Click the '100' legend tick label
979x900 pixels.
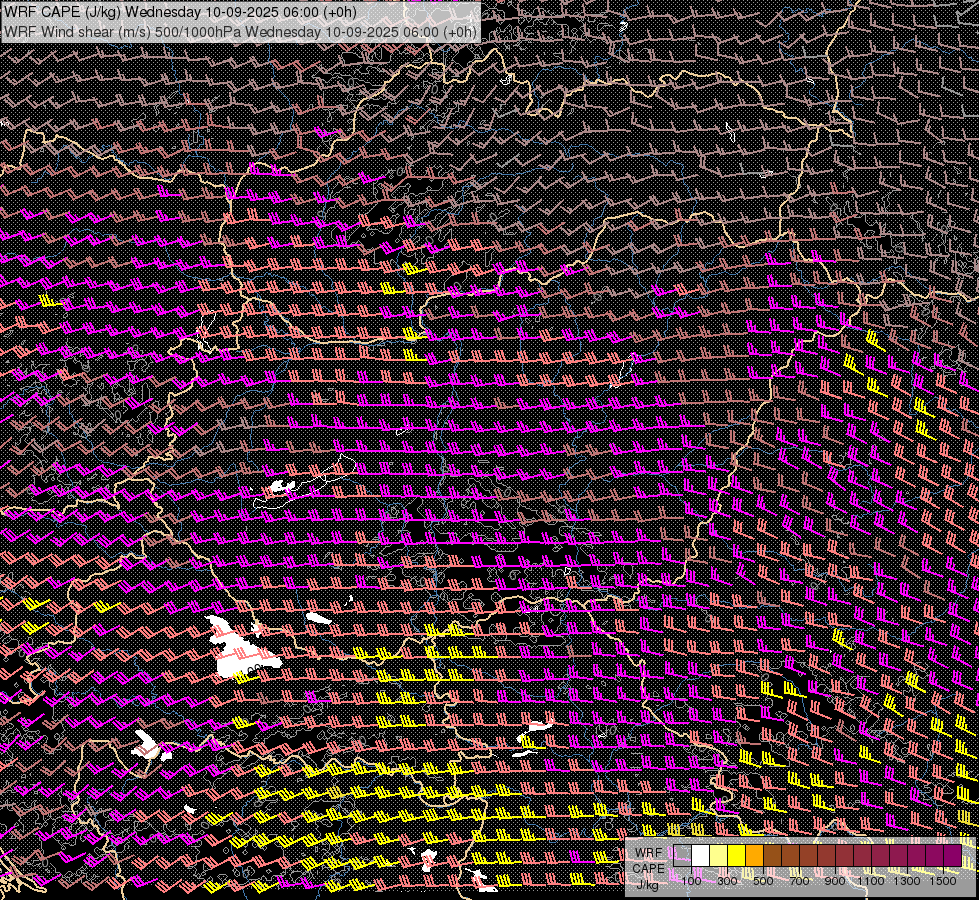pos(691,881)
